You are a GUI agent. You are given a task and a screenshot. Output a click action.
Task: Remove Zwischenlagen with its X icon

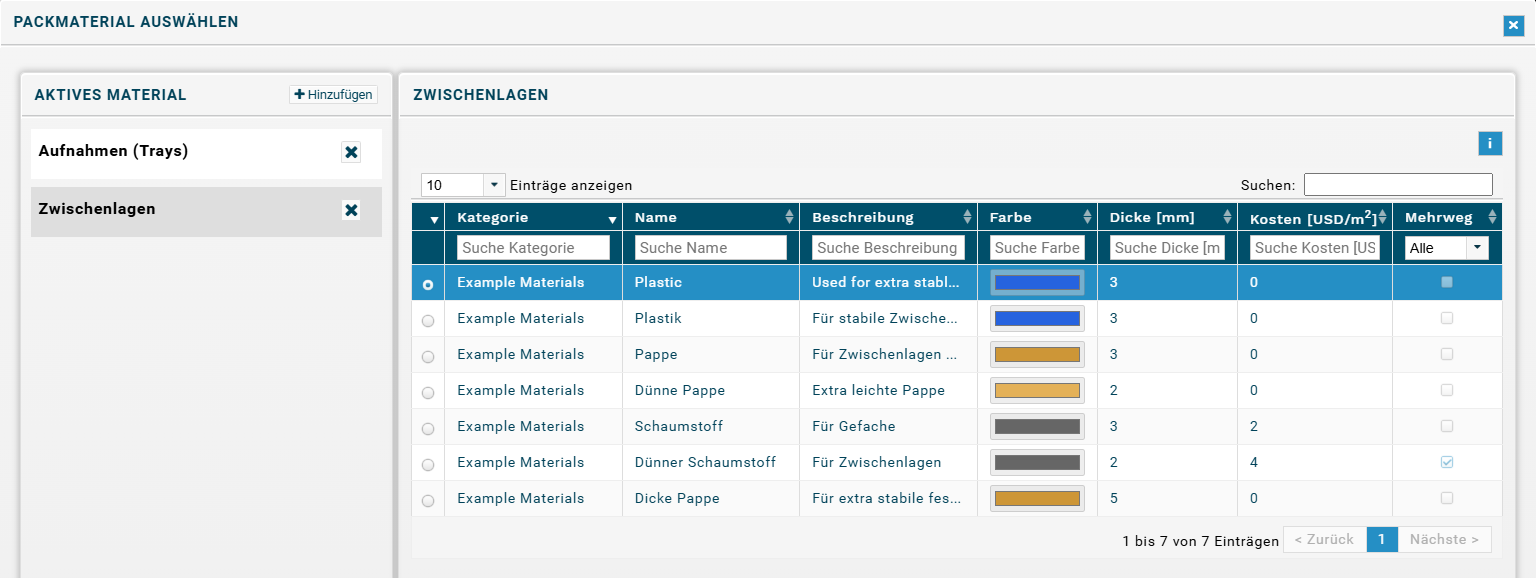(x=351, y=210)
